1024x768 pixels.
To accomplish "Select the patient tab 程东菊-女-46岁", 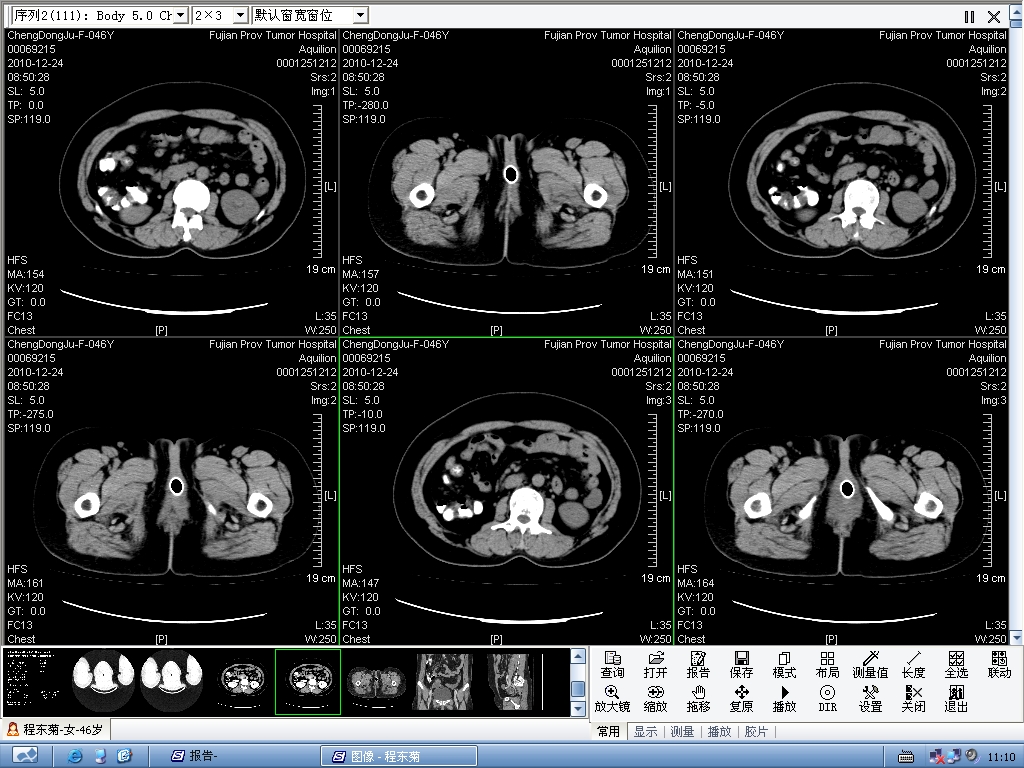I will (56, 729).
